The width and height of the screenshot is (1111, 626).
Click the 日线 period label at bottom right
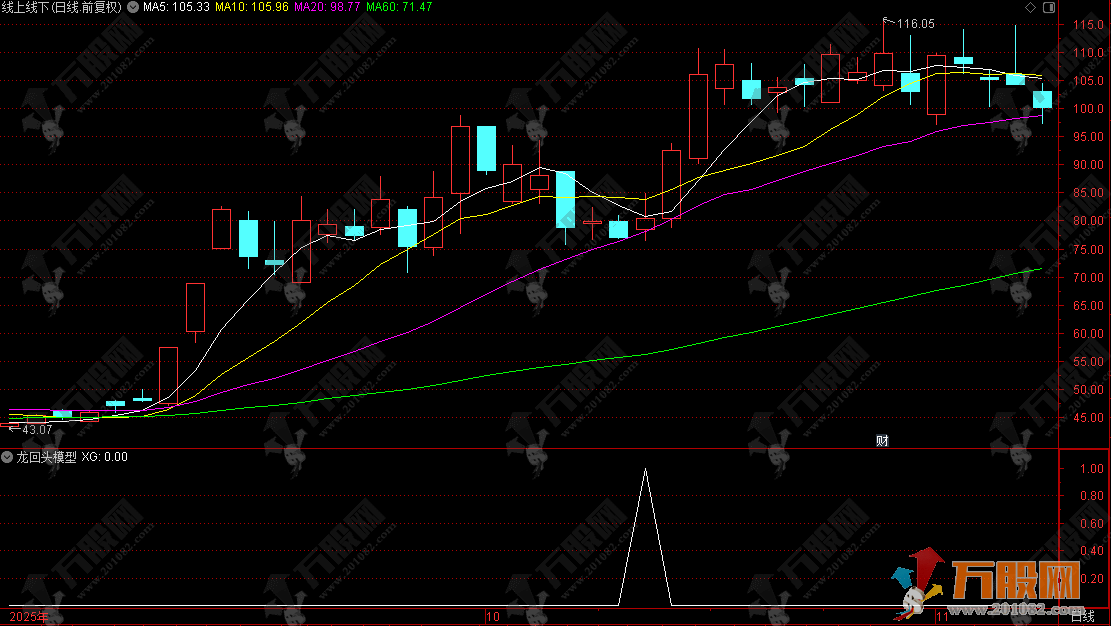click(x=1083, y=617)
